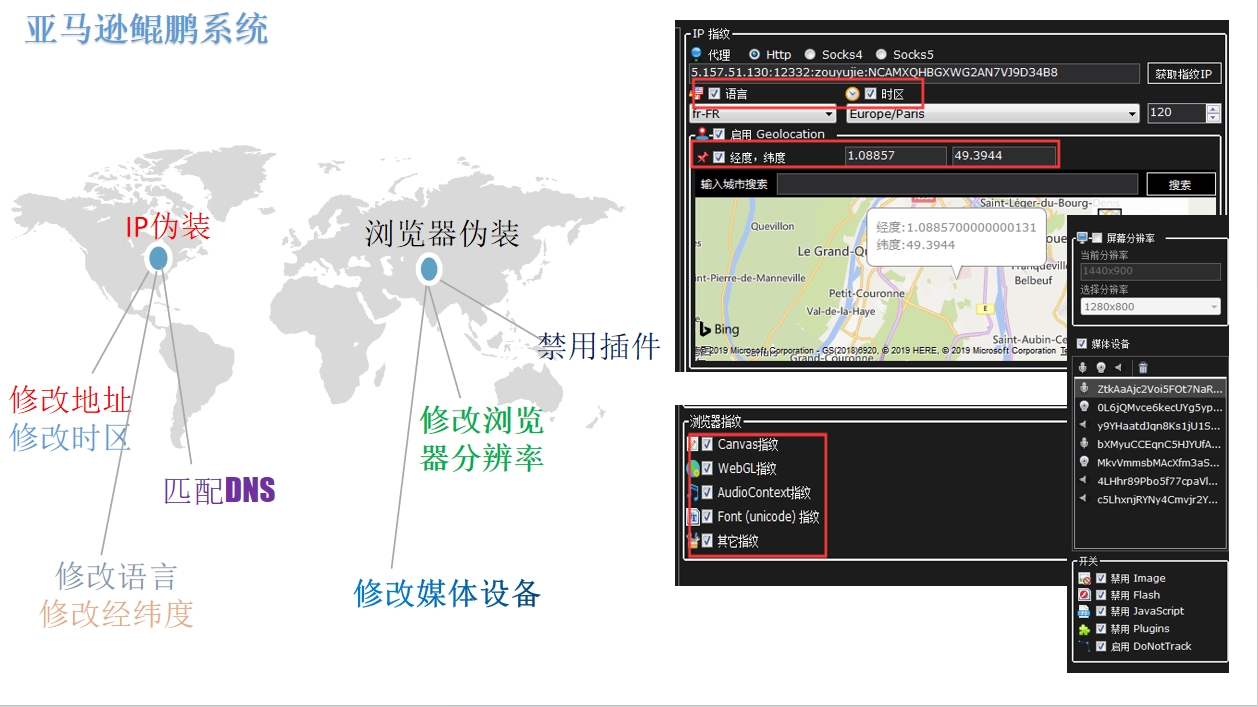Click the location person icon beside 启用 Geolocation
This screenshot has height=707, width=1258.
(x=703, y=133)
